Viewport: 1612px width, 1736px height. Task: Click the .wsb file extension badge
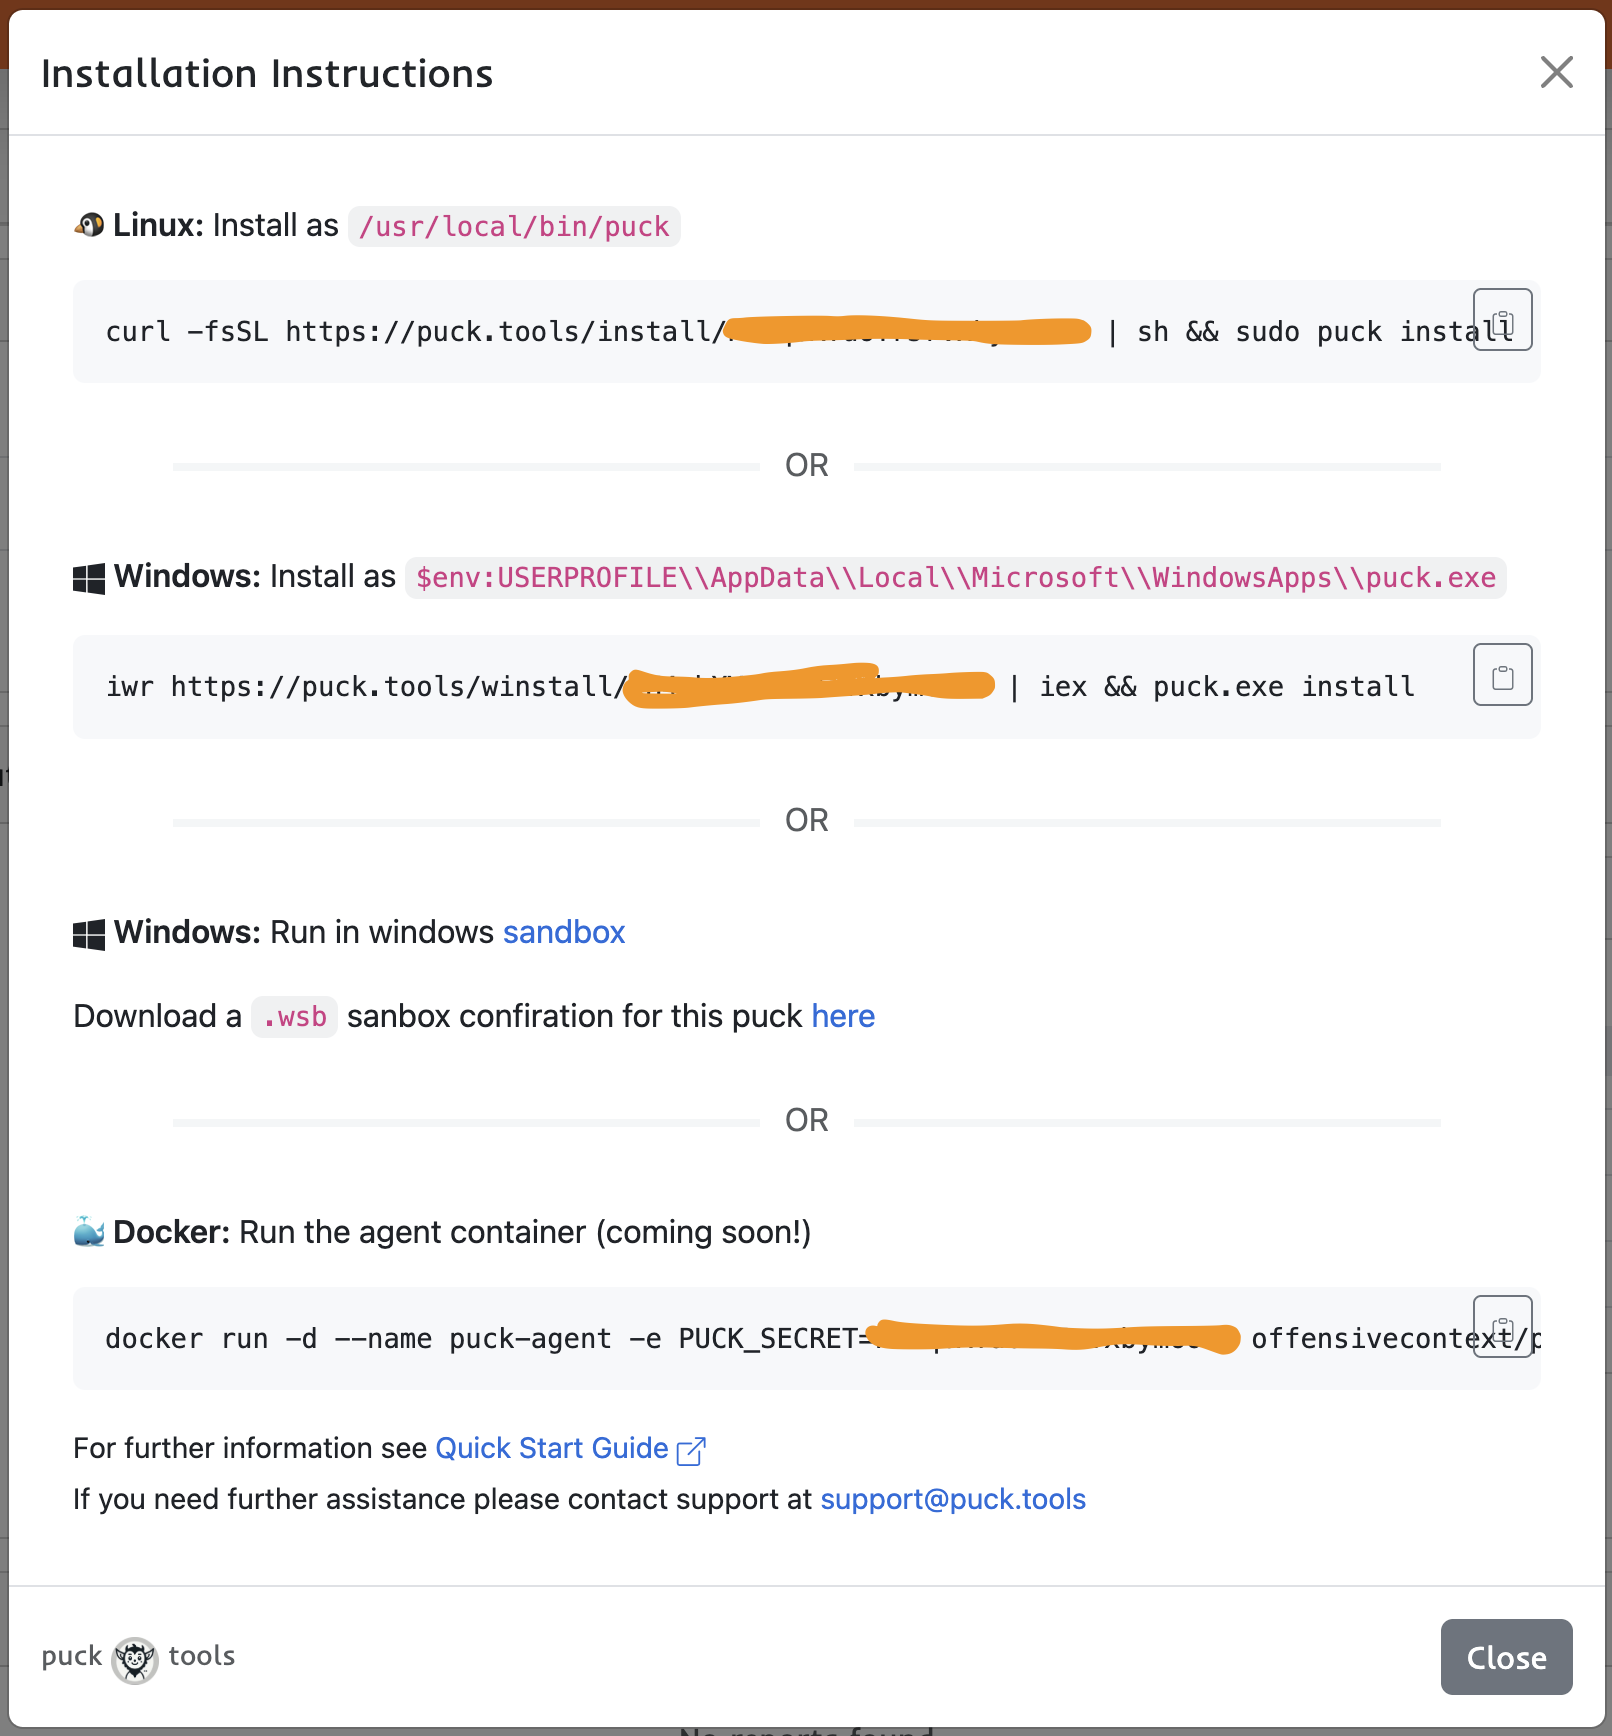tap(294, 1017)
